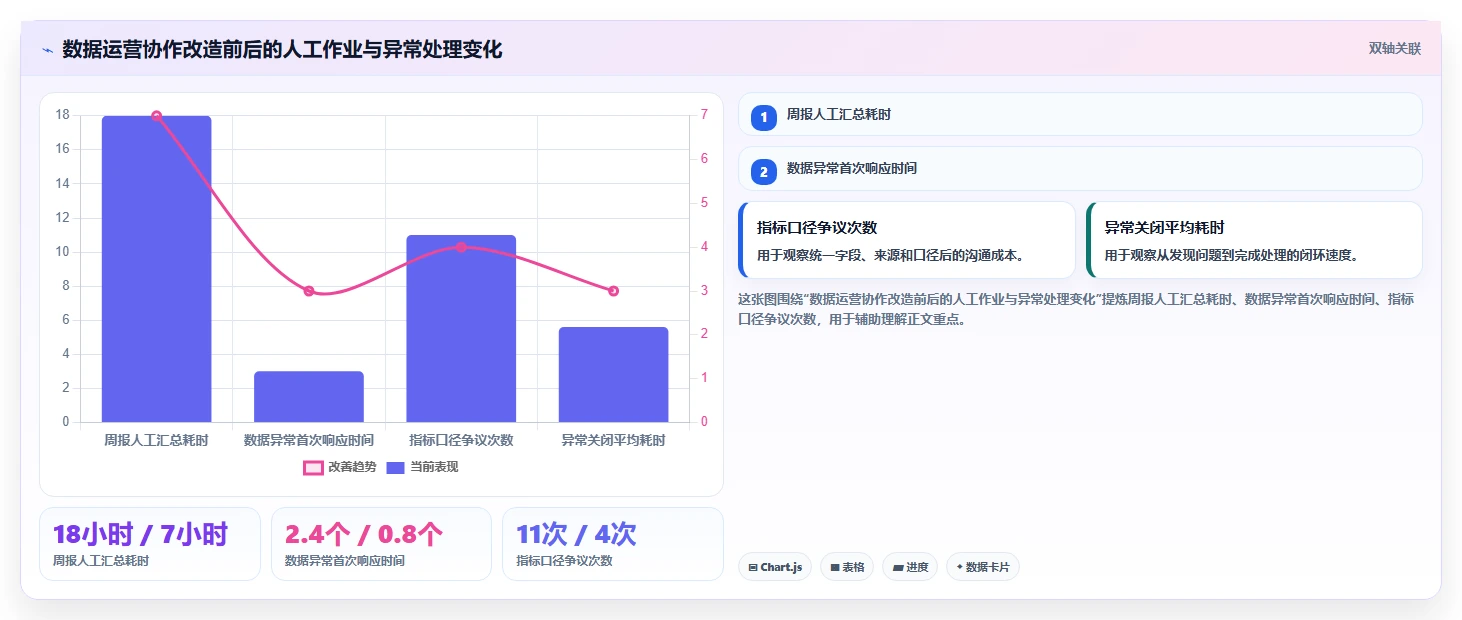Image resolution: width=1462 pixels, height=620 pixels.
Task: Click the 2.4个 / 0.8个 stat card
Action: (x=381, y=544)
